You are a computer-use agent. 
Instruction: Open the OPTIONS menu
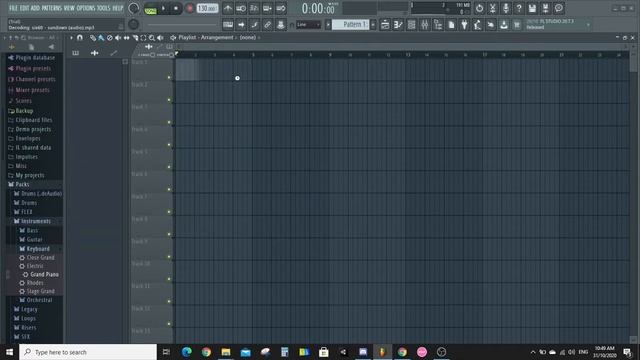pos(86,8)
